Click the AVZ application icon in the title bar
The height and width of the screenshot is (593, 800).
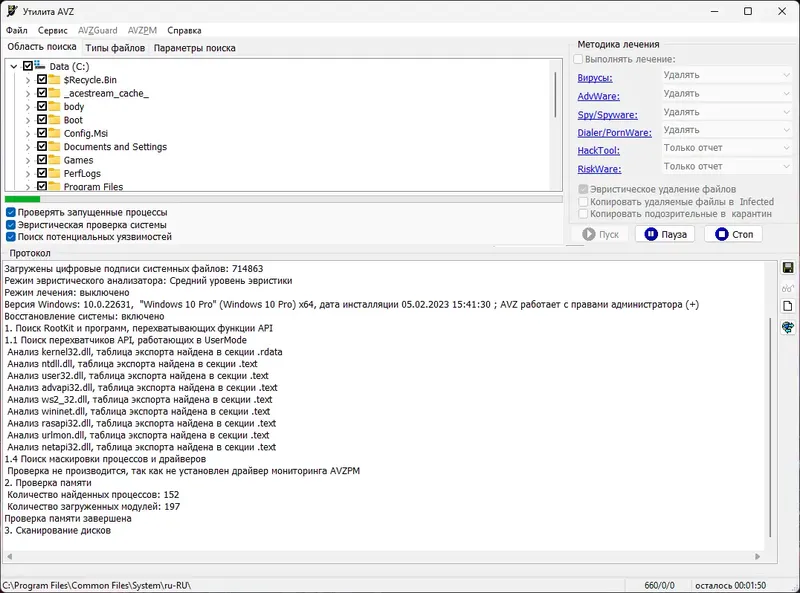tap(12, 11)
